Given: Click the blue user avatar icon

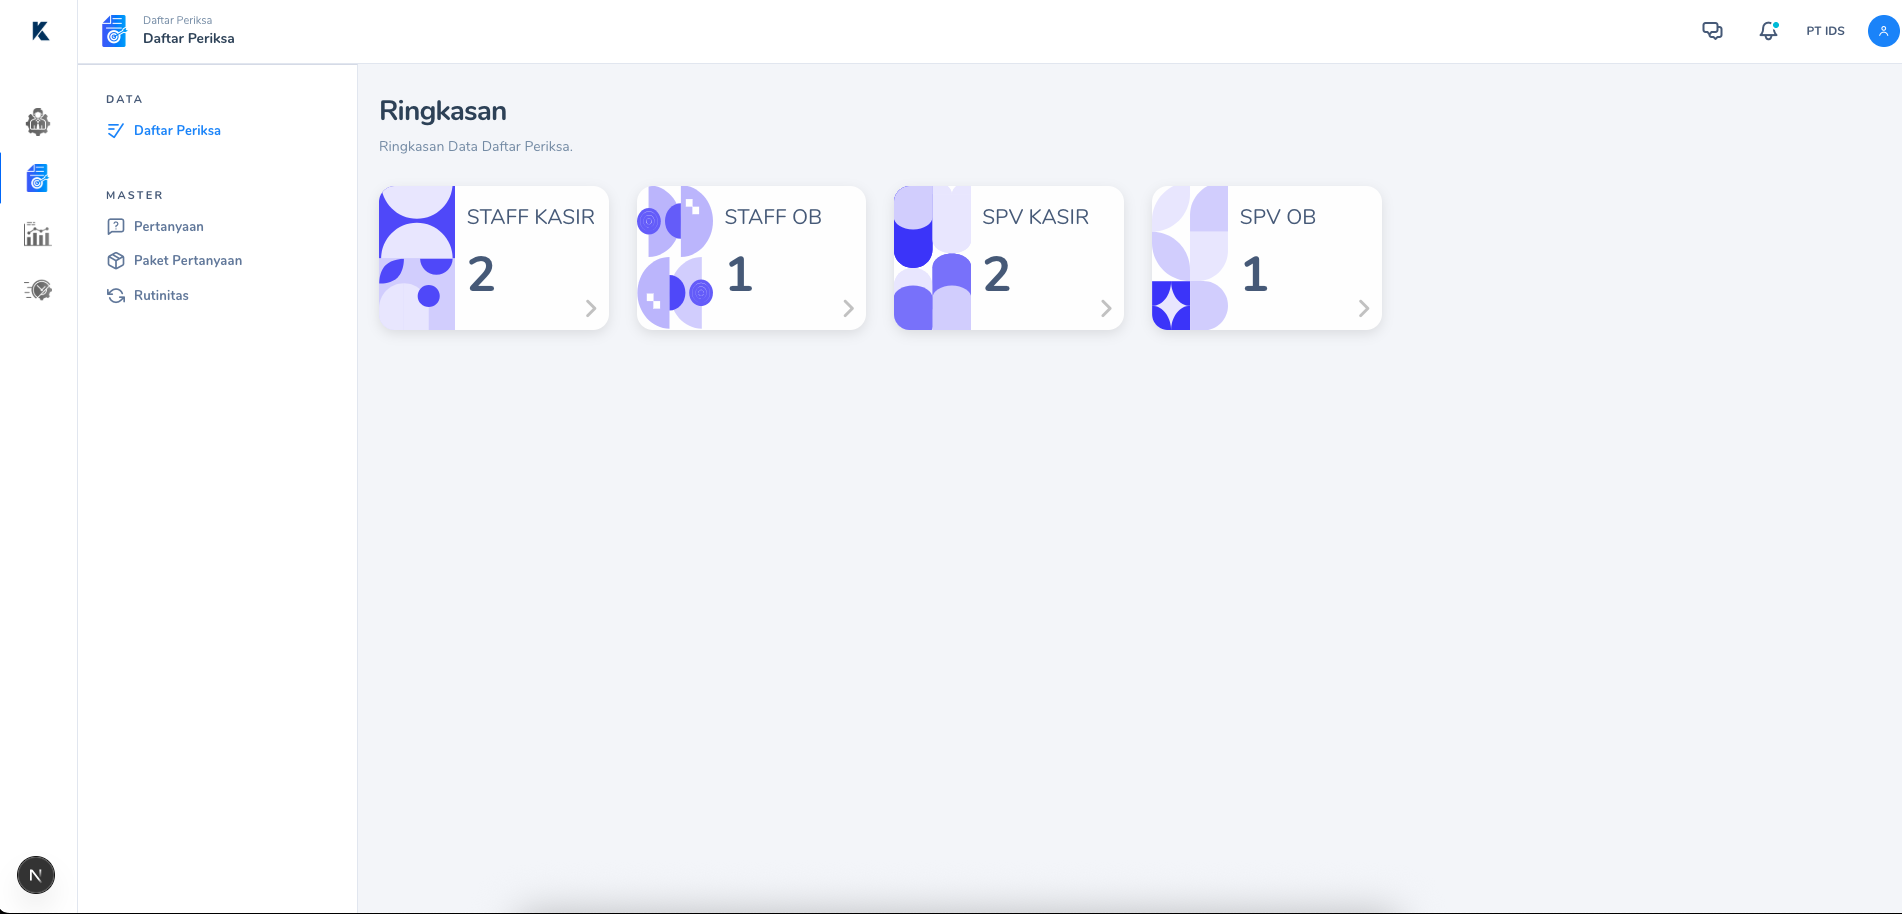Looking at the screenshot, I should click(x=1883, y=31).
